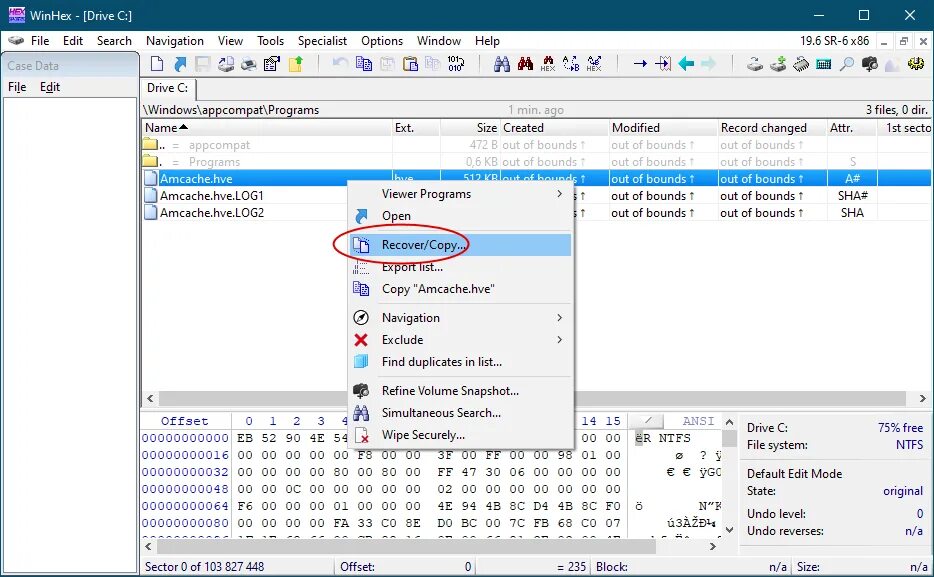Click the file list right scroll arrow
This screenshot has width=934, height=577.
[x=923, y=398]
